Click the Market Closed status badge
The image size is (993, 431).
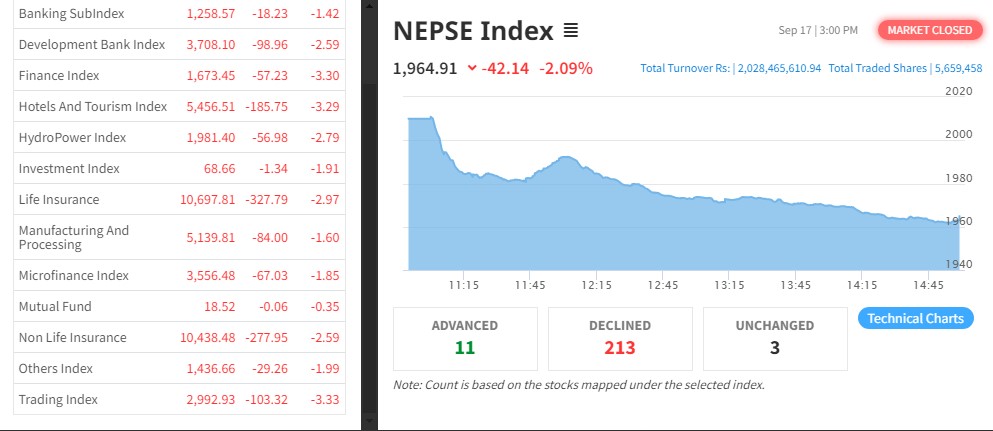click(929, 30)
